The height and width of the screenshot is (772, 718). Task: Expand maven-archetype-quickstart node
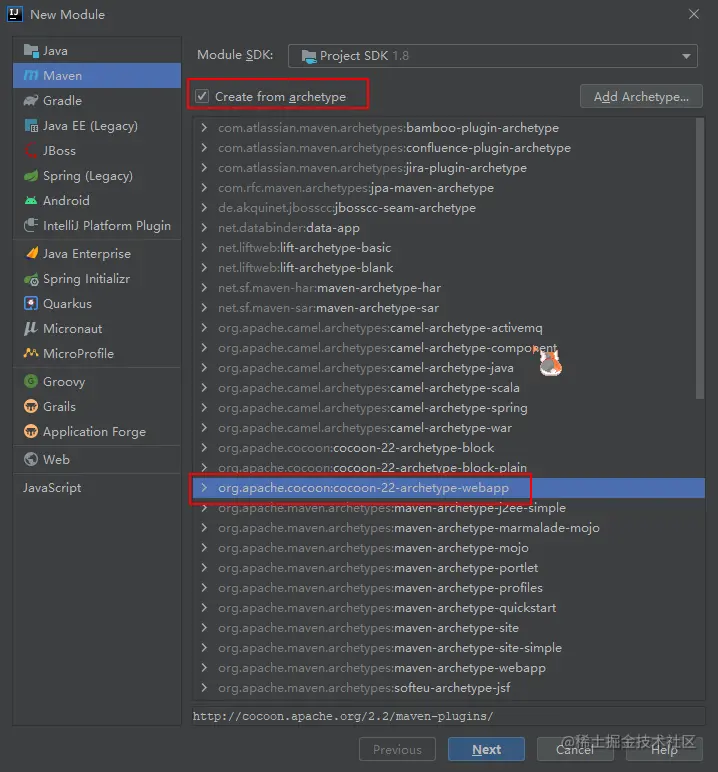[204, 608]
